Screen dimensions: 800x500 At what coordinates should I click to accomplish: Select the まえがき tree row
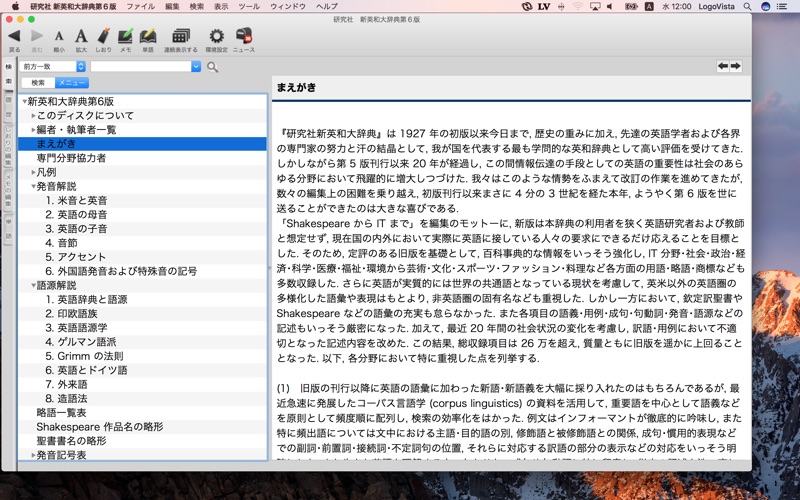[142, 144]
